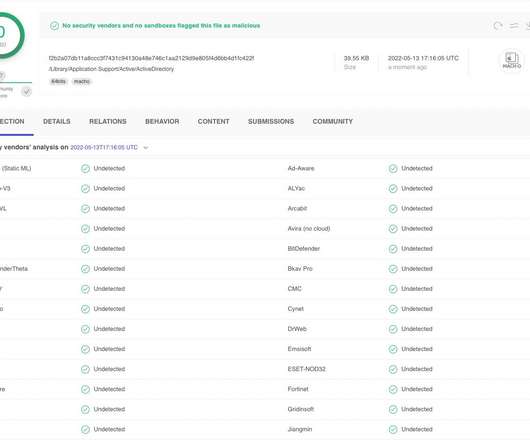This screenshot has height=442, width=530.
Task: Click the 2022-05-13T17:16:05 UTC analysis date link
Action: click(x=104, y=148)
